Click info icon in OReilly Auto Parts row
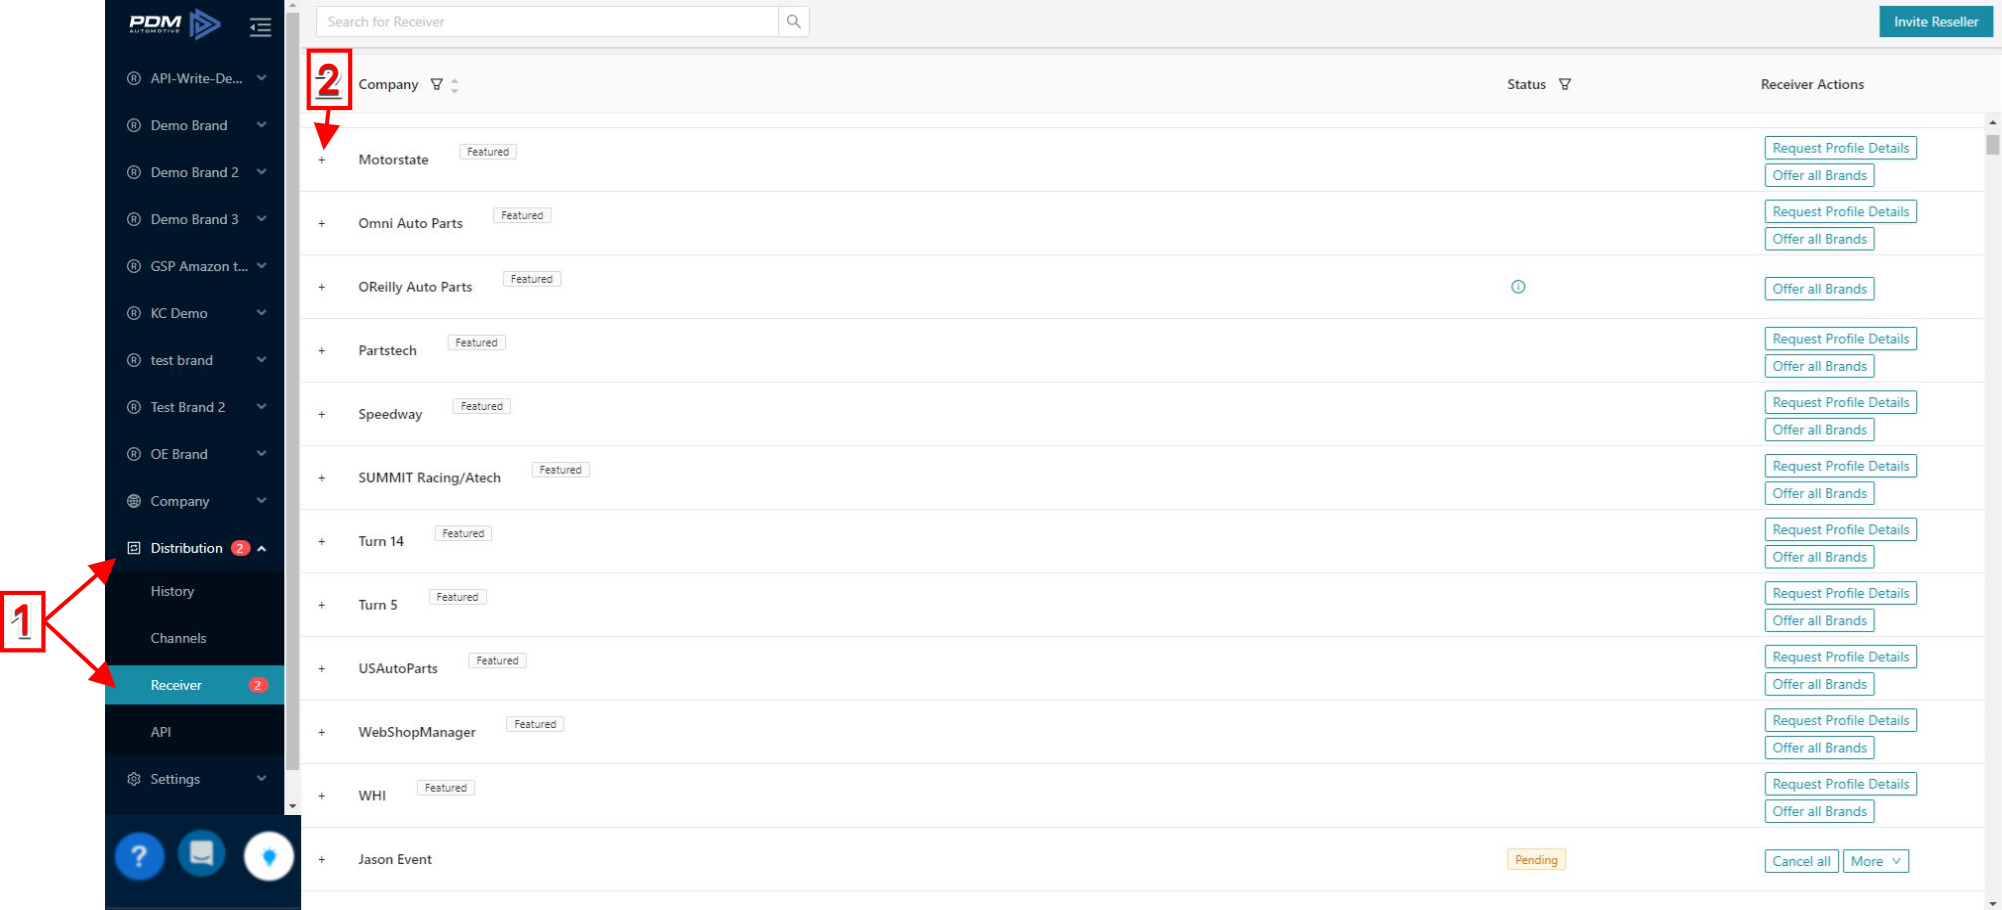2002x910 pixels. pos(1518,287)
